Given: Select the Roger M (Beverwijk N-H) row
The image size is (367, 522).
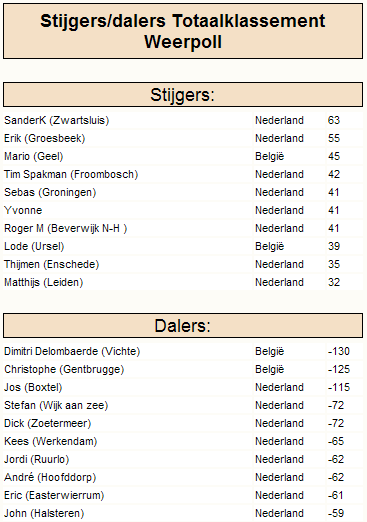Looking at the screenshot, I should point(183,228).
